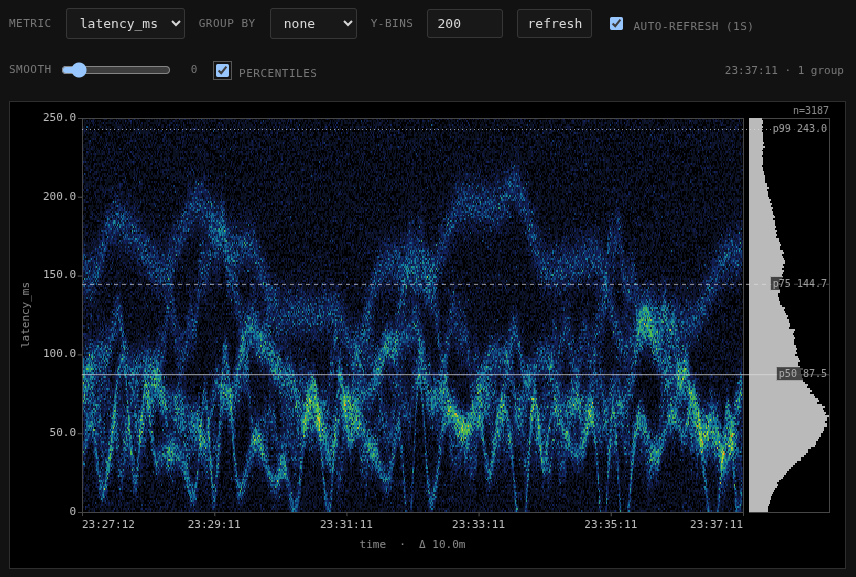Screen dimensions: 856x577
Task: Click the p50 87.5 percentile label
Action: [x=802, y=373]
